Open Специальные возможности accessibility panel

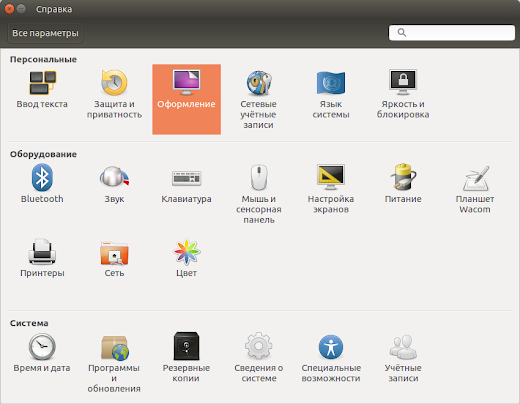(x=331, y=358)
